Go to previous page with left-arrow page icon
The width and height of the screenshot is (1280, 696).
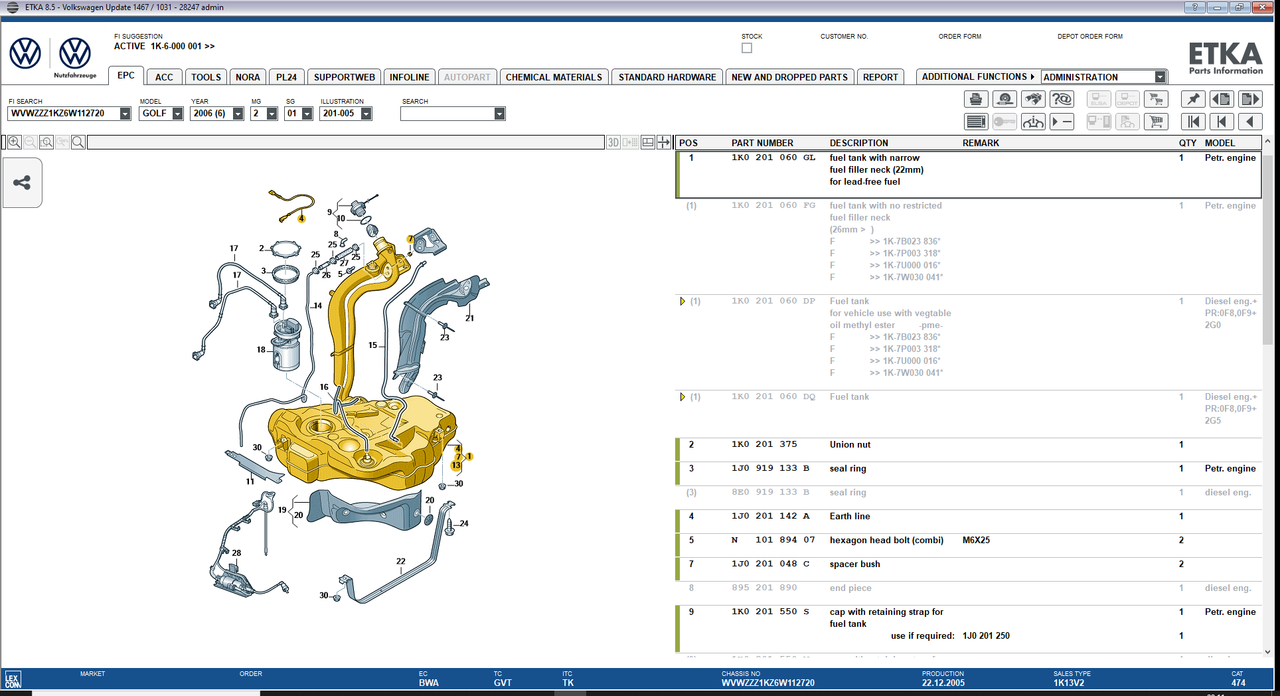click(1221, 99)
